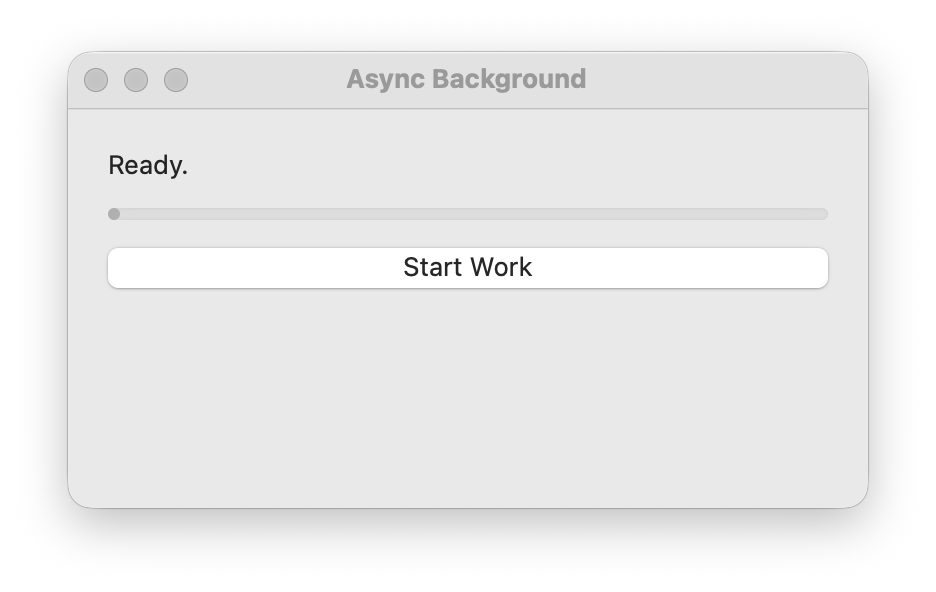Click the yellow minimize control
Viewport: 936px width, 592px height.
[136, 79]
